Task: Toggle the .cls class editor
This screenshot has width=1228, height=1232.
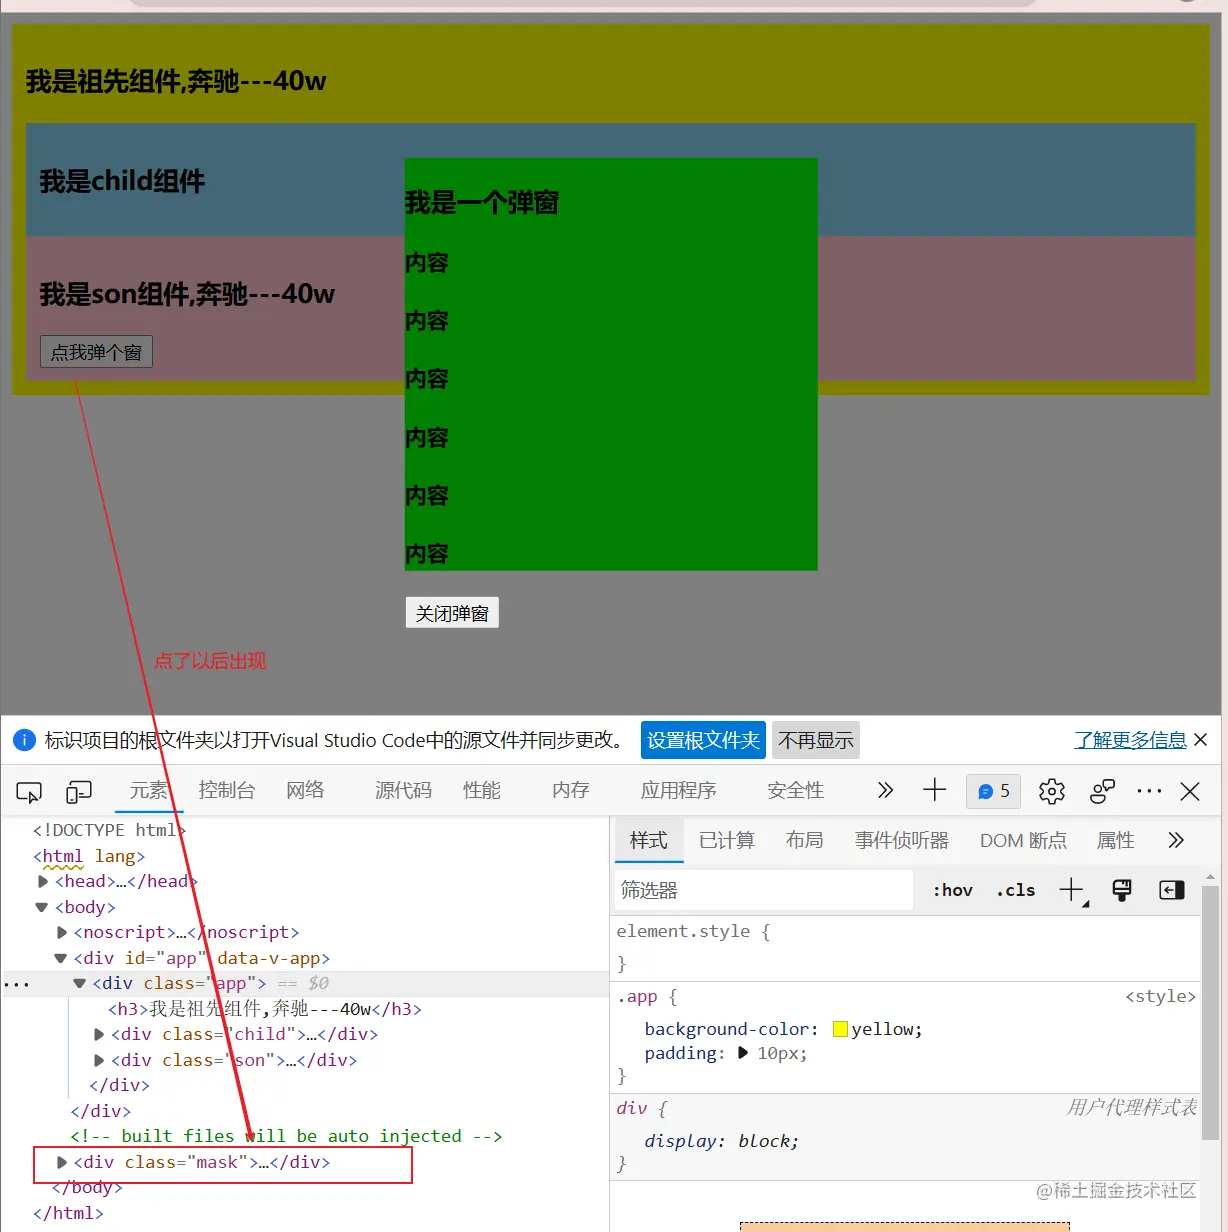Action: click(x=1016, y=890)
